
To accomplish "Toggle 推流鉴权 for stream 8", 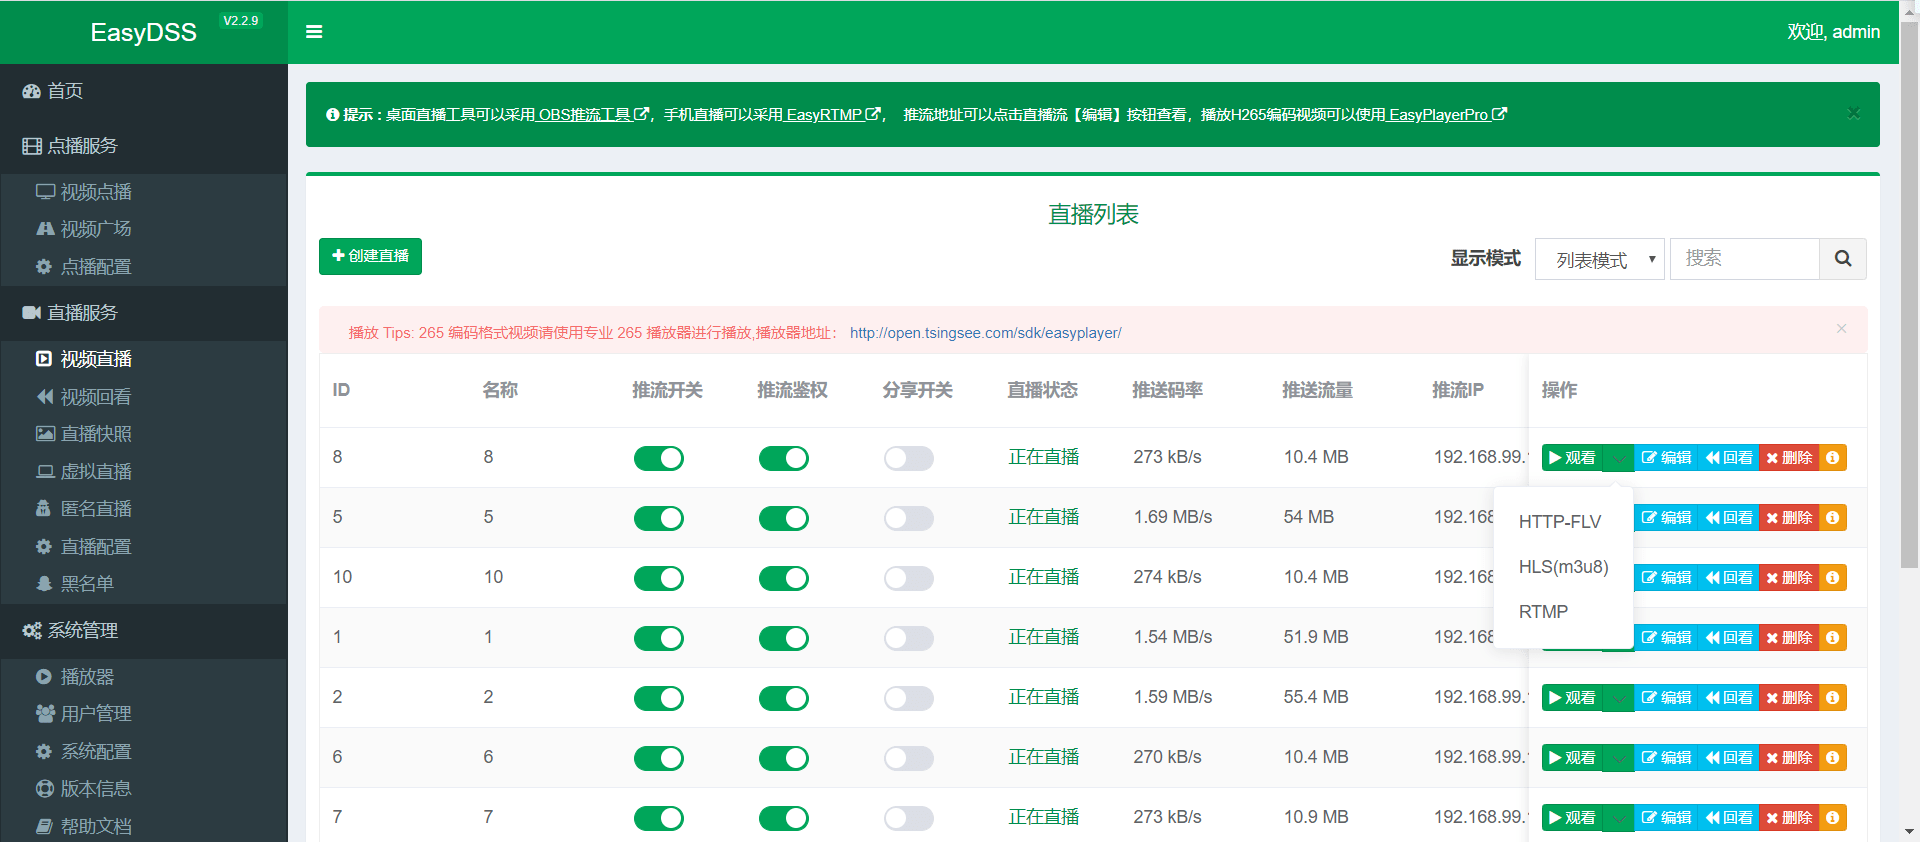I will coord(784,458).
